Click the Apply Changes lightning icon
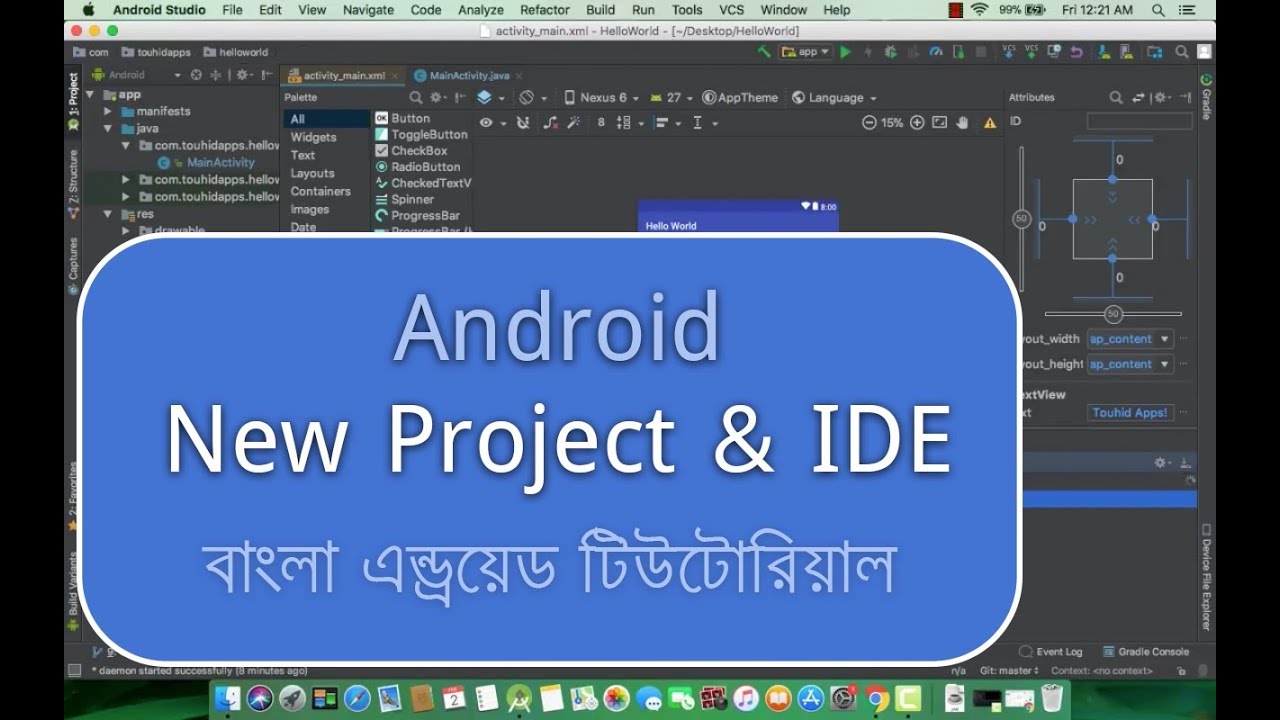The image size is (1280, 720). pos(867,52)
